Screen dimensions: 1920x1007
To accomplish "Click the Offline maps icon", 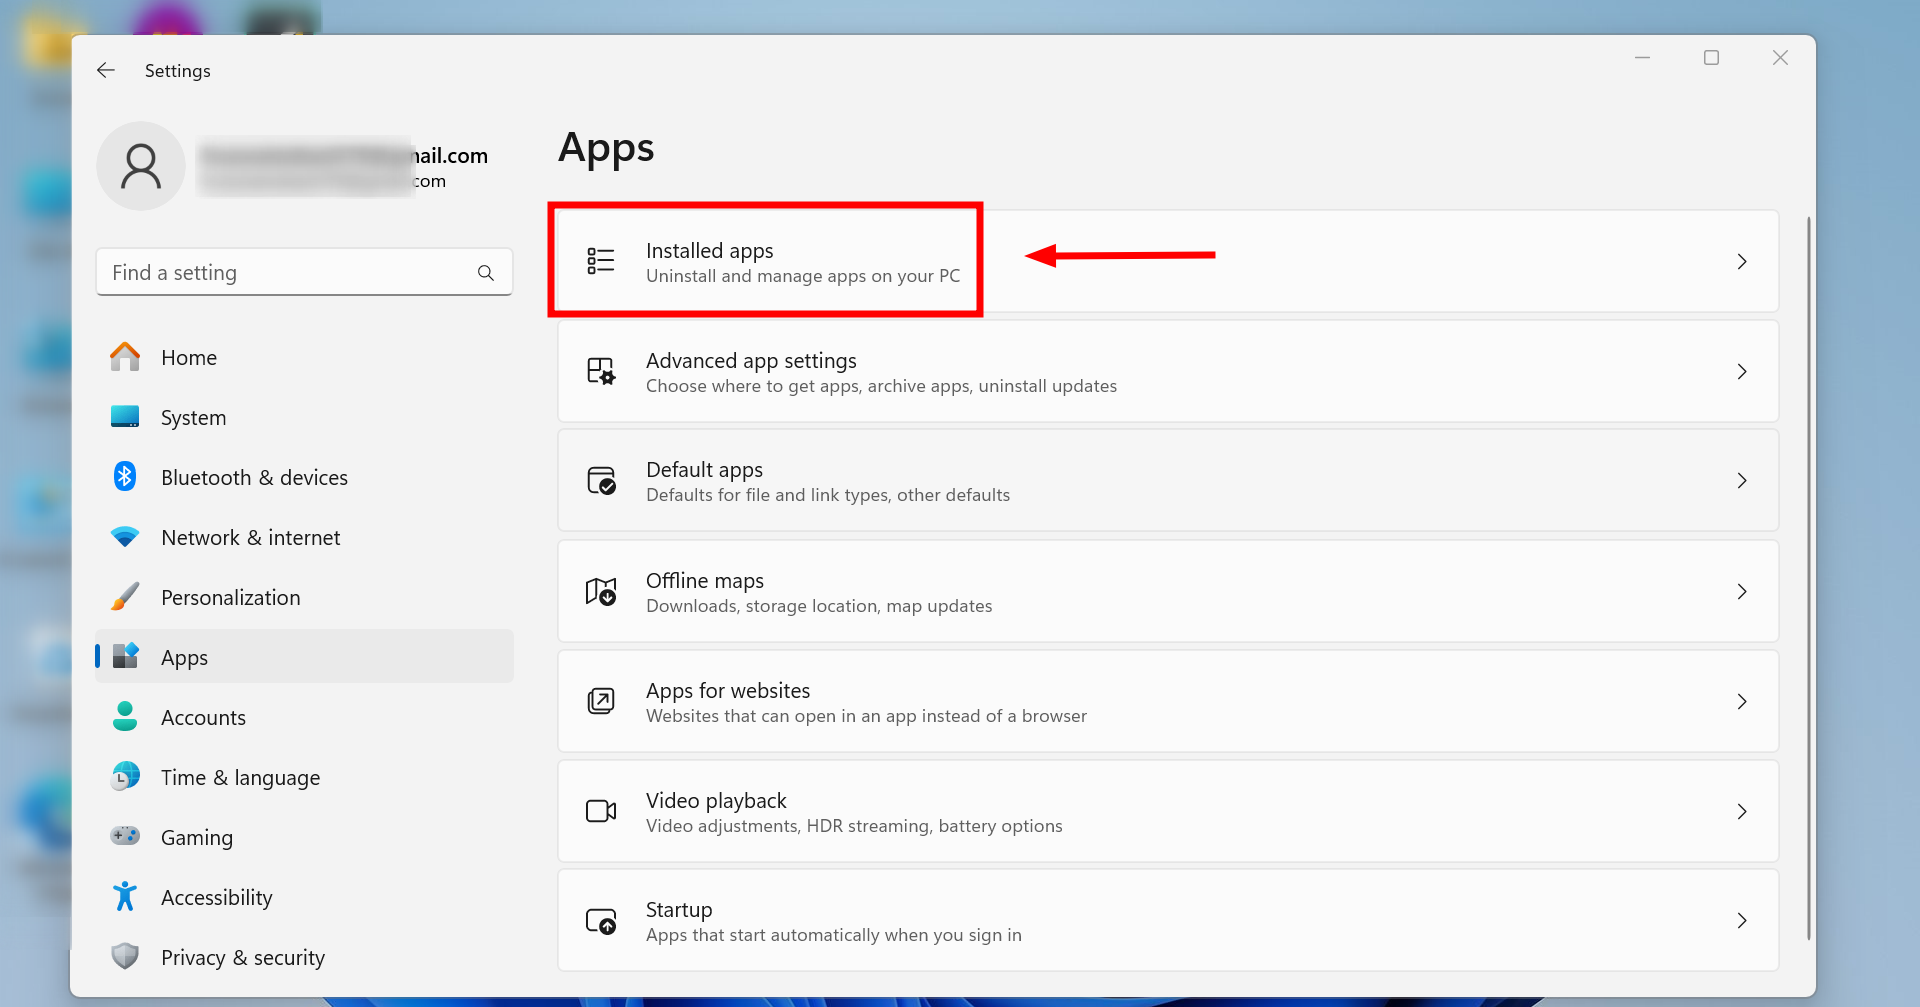I will pos(601,592).
